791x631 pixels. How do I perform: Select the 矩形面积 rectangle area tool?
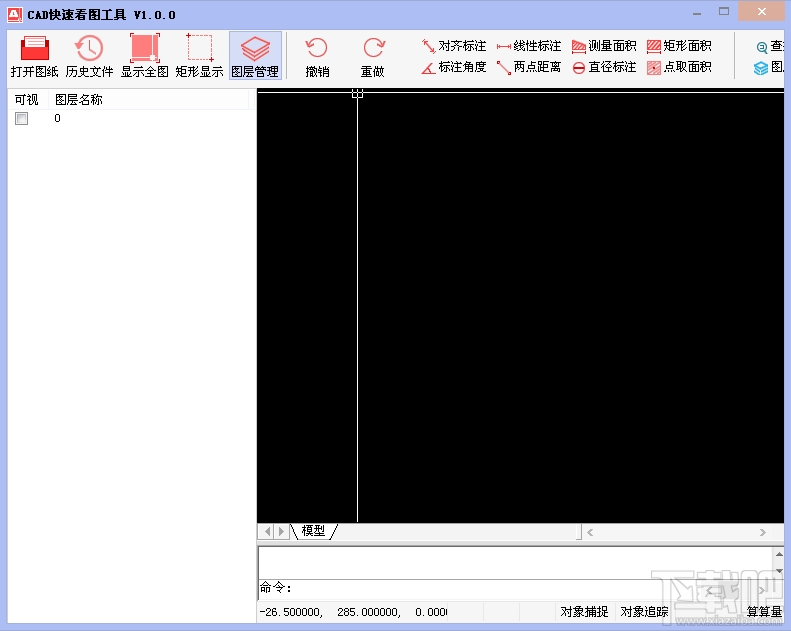[679, 46]
